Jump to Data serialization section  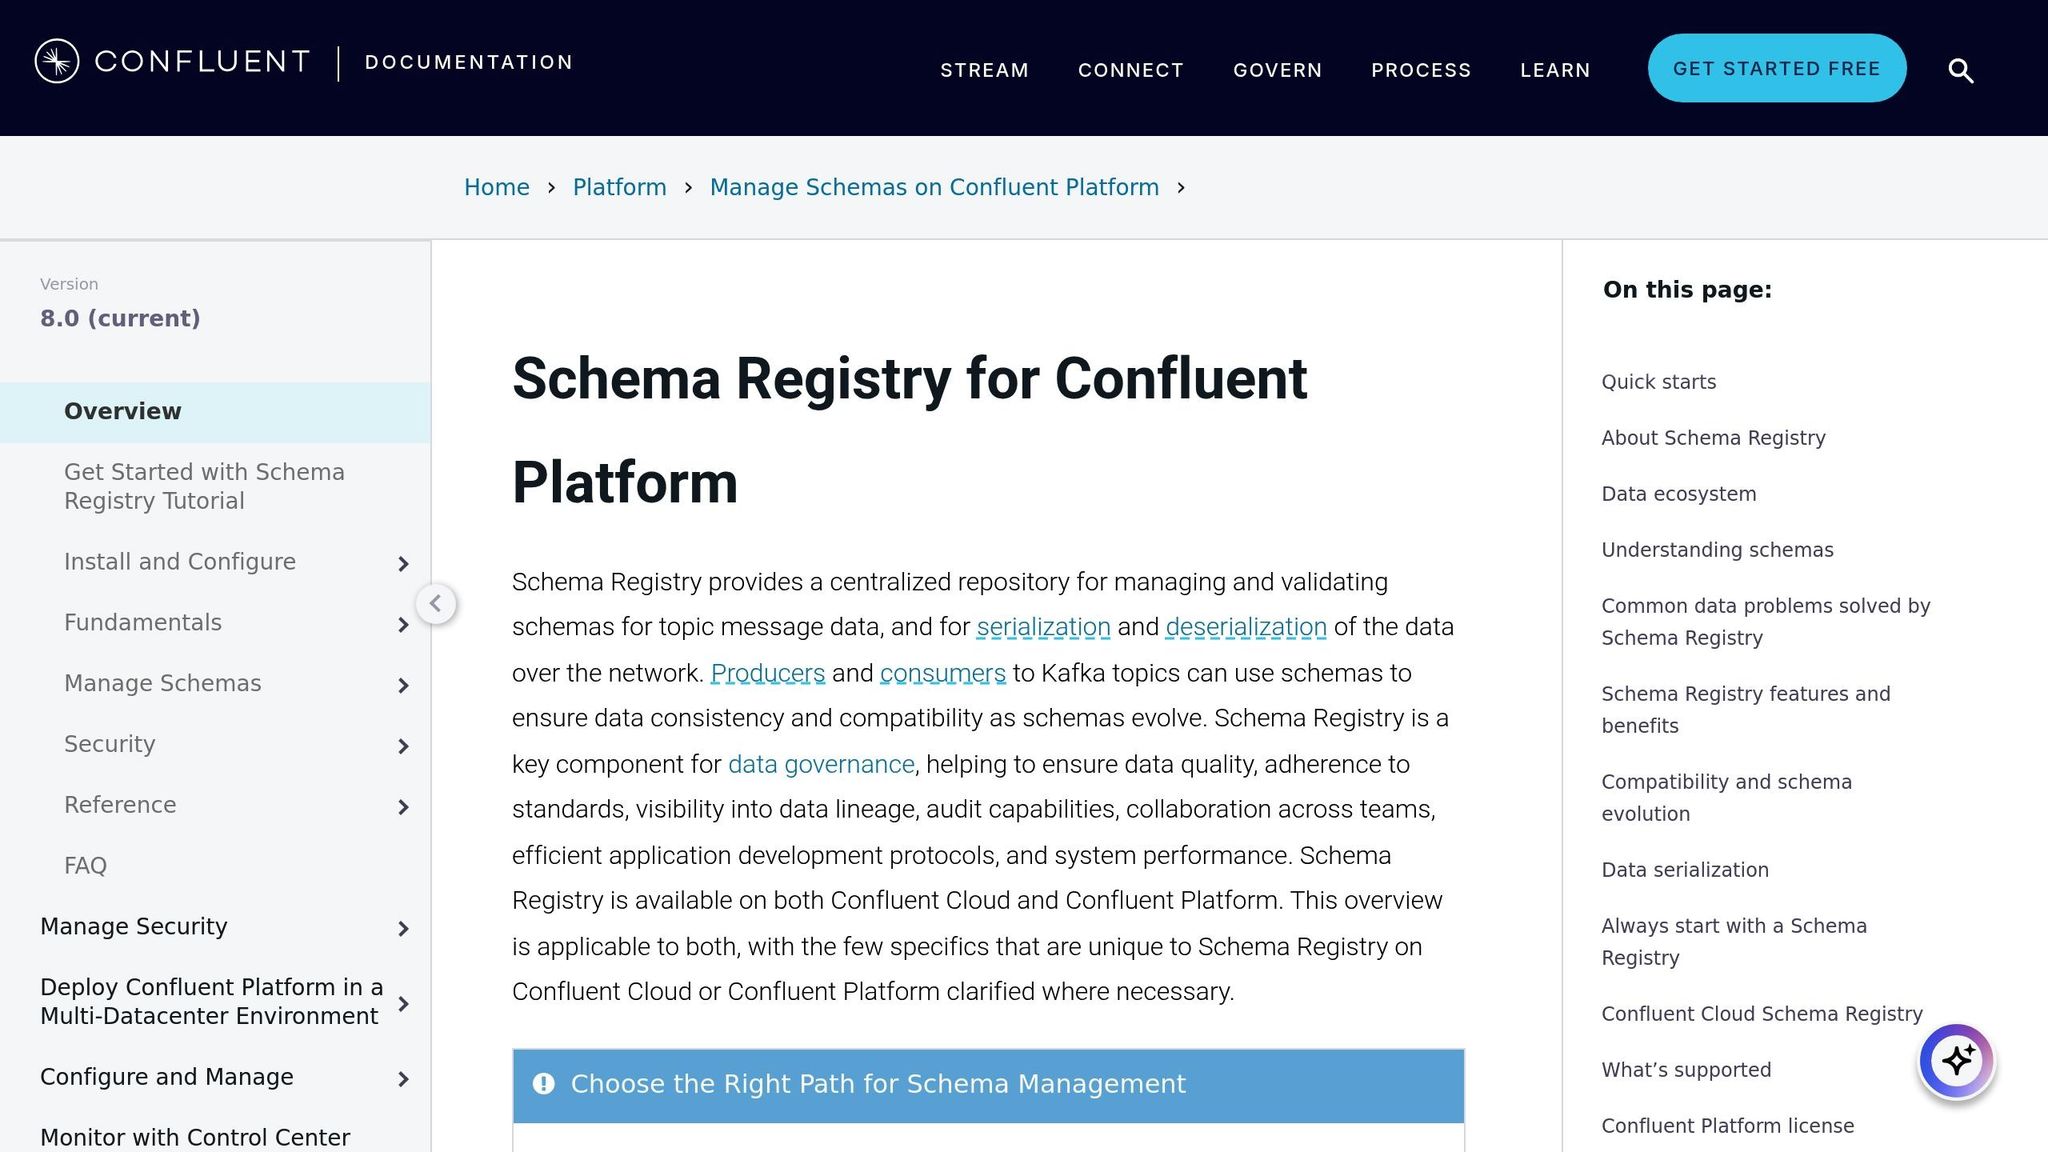pyautogui.click(x=1684, y=870)
